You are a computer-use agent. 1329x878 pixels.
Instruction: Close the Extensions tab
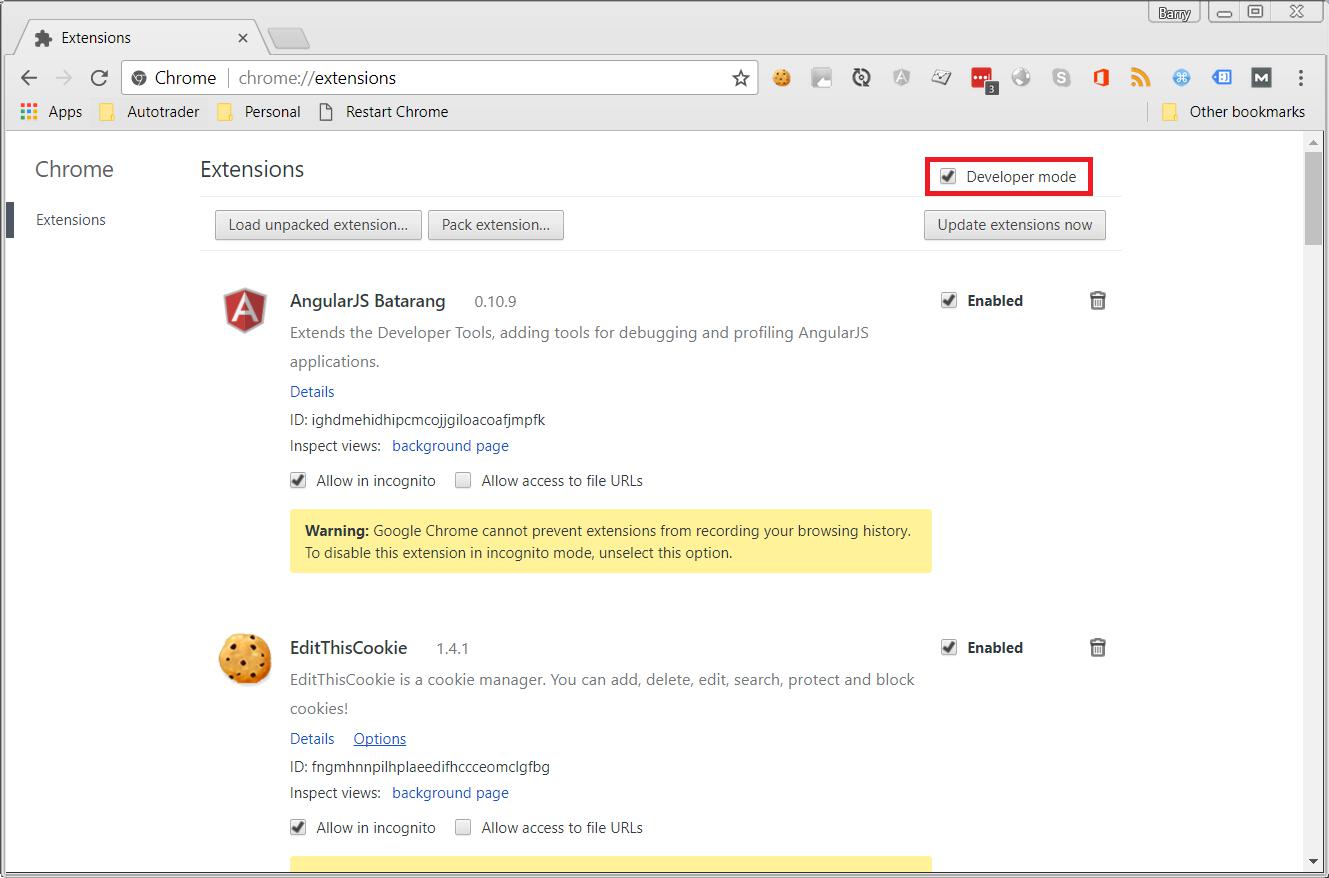coord(243,38)
